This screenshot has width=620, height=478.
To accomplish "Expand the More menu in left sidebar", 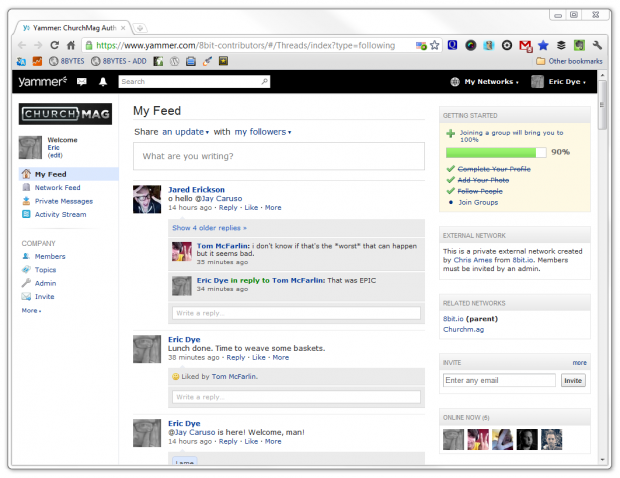I will click(31, 311).
